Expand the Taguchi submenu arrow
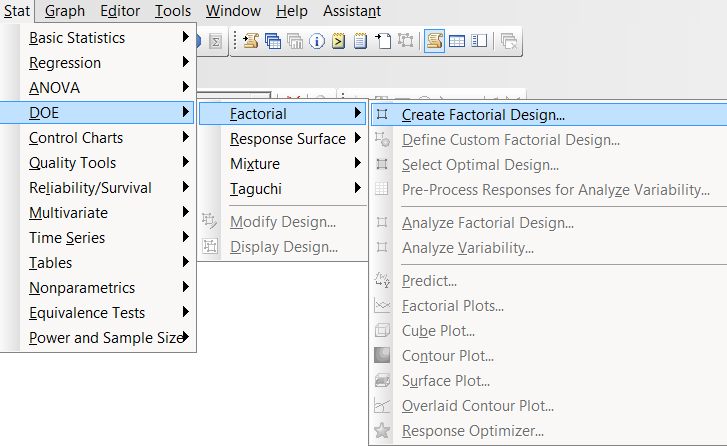Screen dimensions: 727x446 [357, 188]
